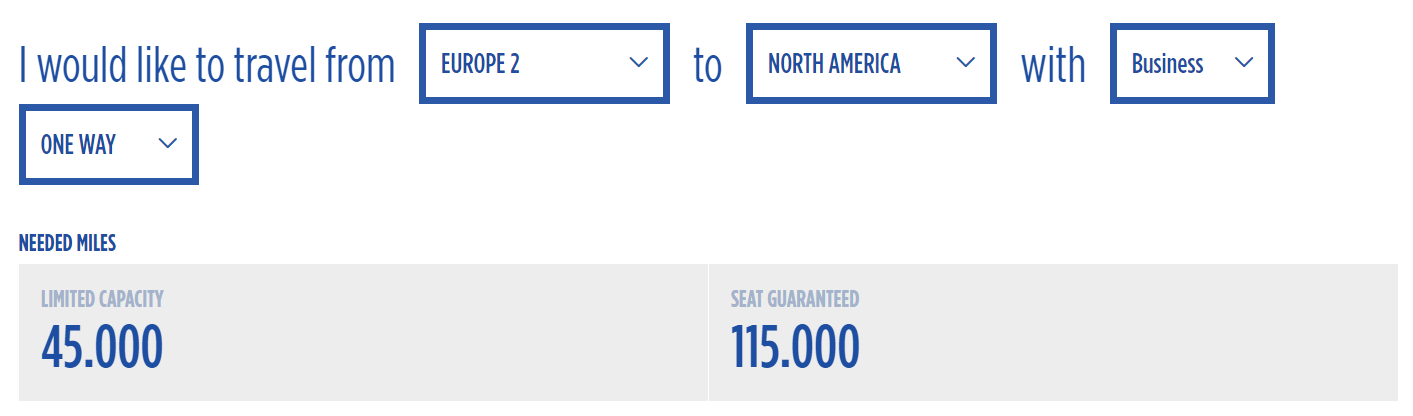Click the chevron in the NORTH AMERICA dropdown
This screenshot has width=1413, height=416.
tap(965, 63)
